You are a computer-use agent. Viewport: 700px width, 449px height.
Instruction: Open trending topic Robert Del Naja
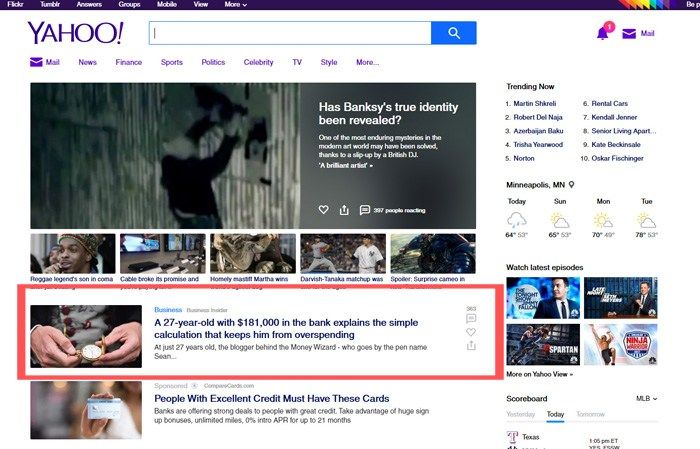point(538,117)
